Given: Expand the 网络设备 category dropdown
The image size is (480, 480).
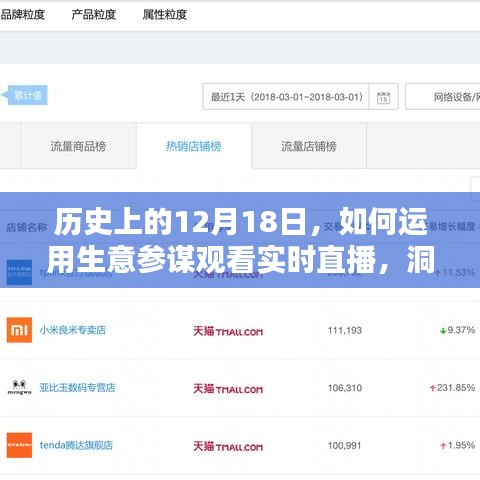Looking at the screenshot, I should tap(443, 97).
